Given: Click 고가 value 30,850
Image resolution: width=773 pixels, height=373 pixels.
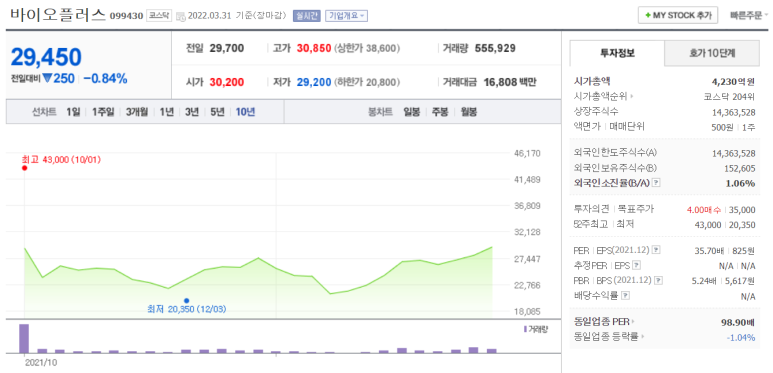Looking at the screenshot, I should 314,48.
